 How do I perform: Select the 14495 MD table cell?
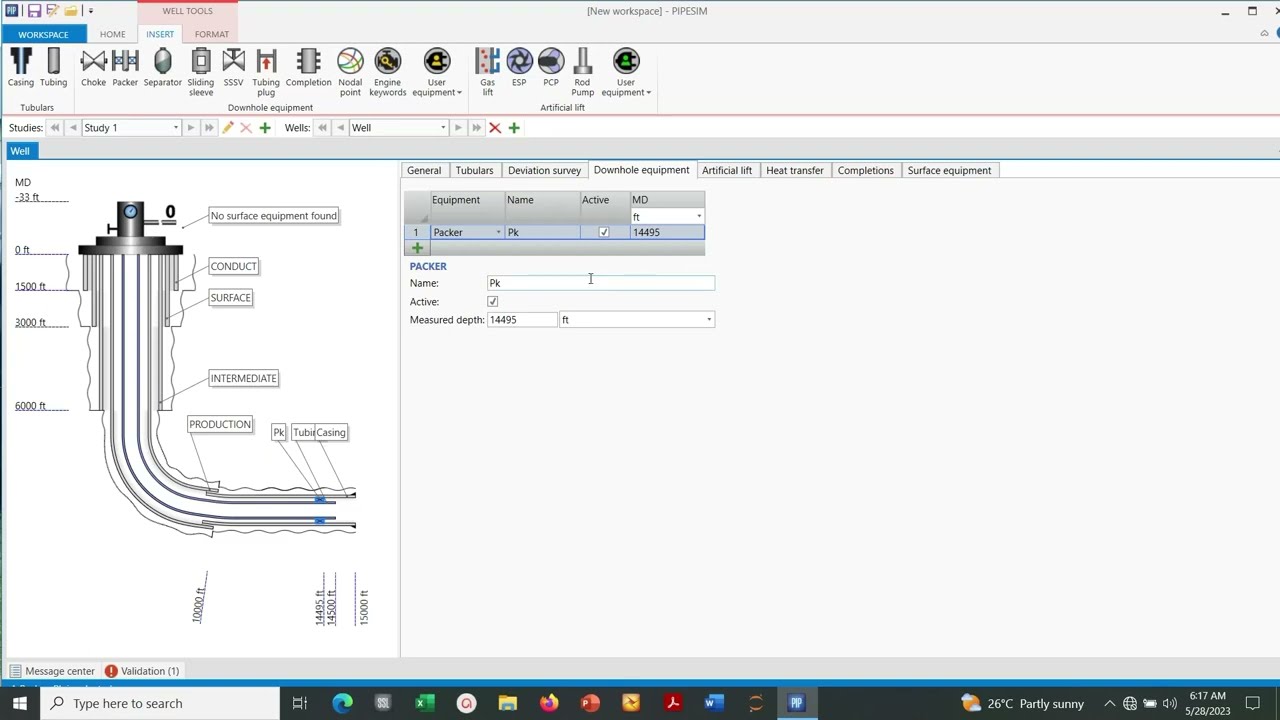pos(667,232)
